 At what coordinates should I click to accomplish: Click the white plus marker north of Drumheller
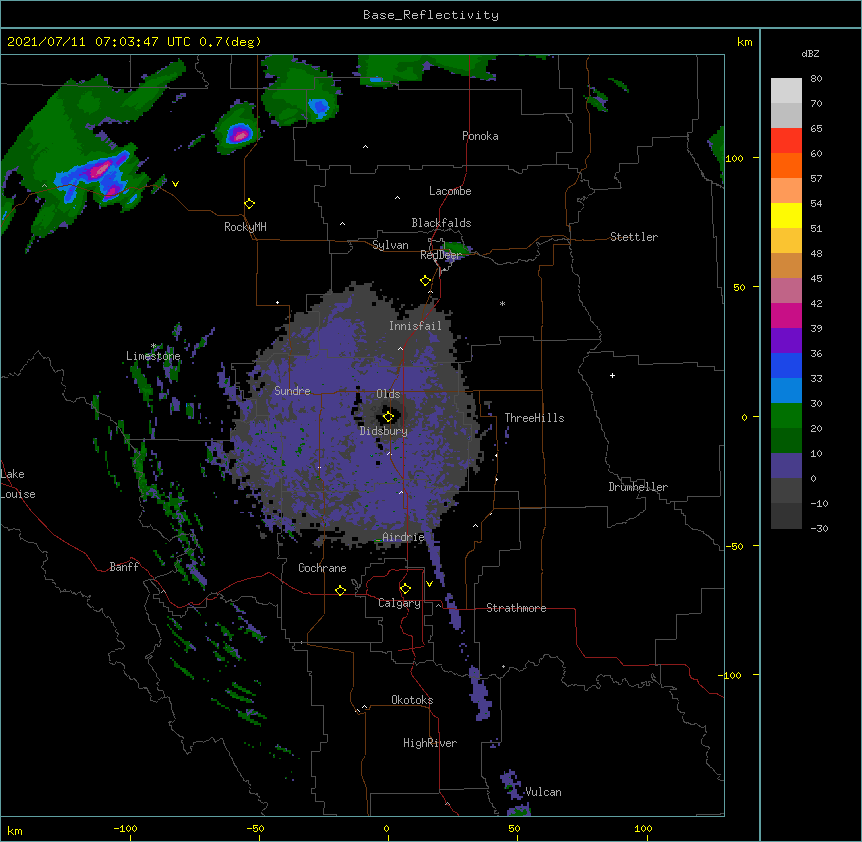pos(612,375)
